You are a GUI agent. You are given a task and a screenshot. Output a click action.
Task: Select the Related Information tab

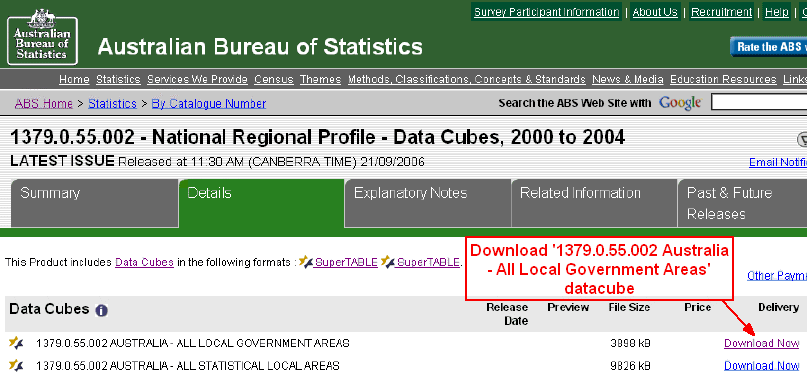click(x=594, y=203)
